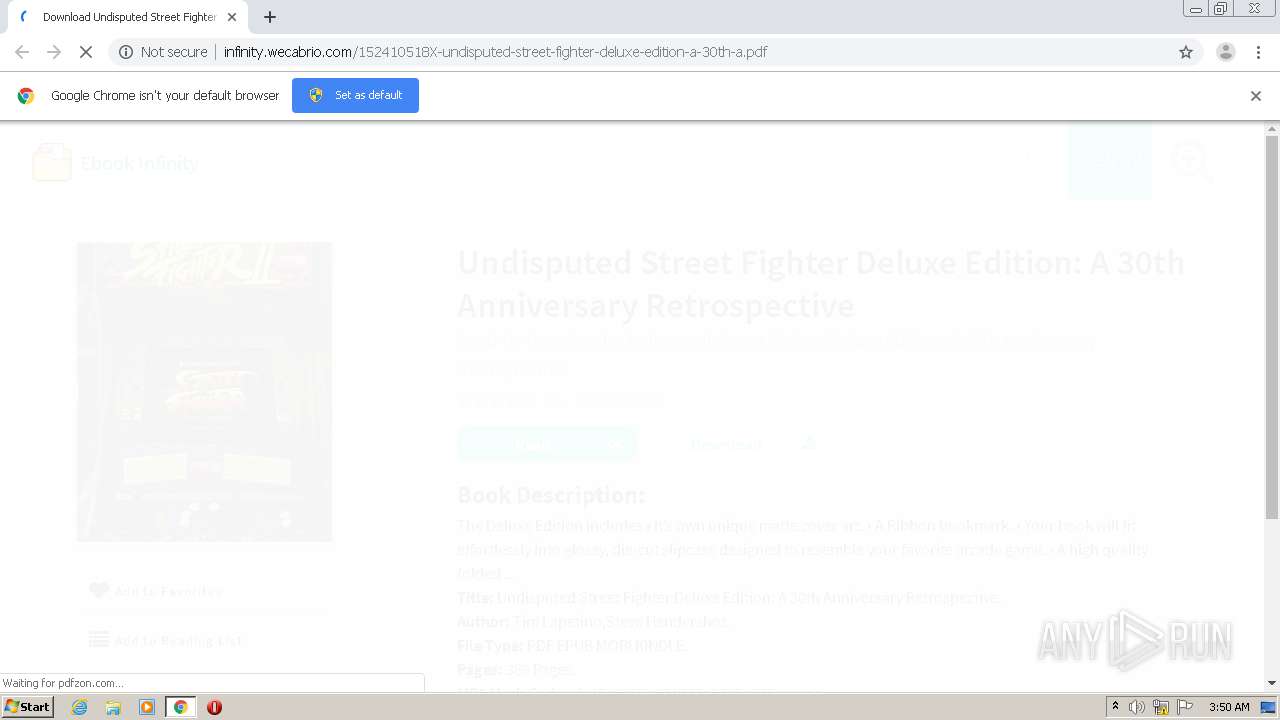Set Chrome as default browser

click(355, 95)
